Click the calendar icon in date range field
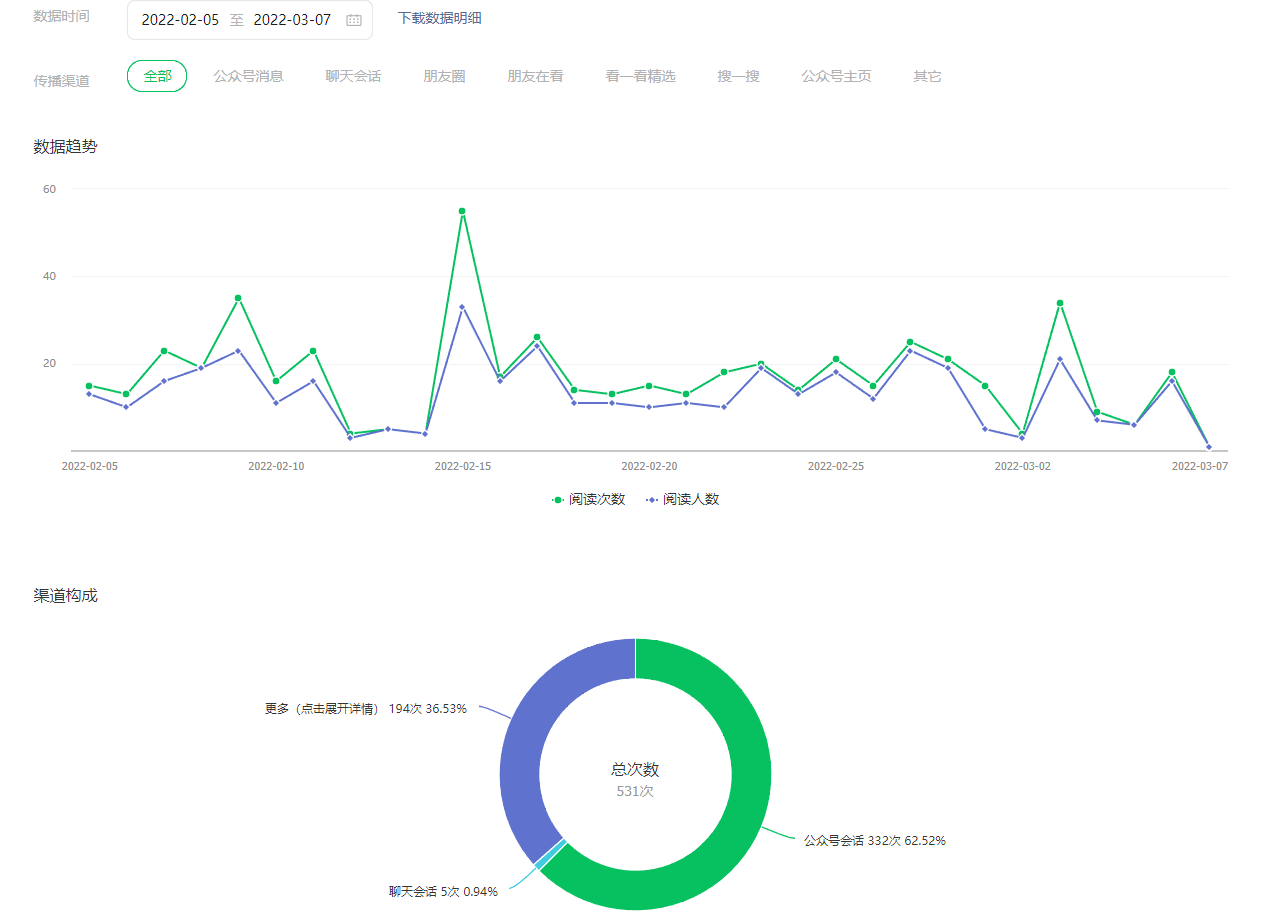Screen dimensions: 1270x914 [354, 20]
